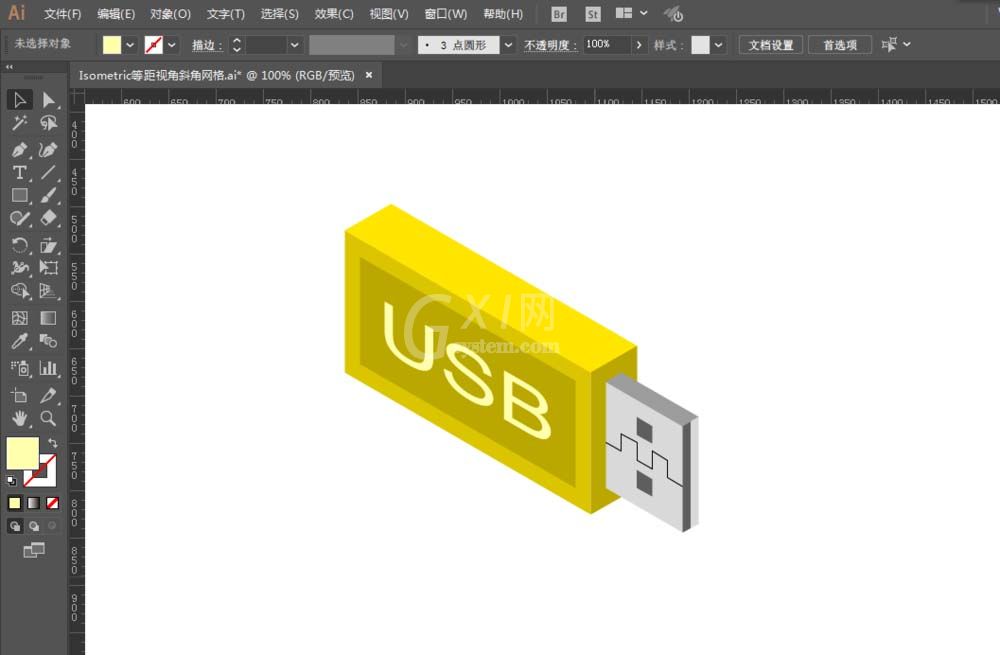Screen dimensions: 1000x655
Task: Select the Mesh tool
Action: [x=19, y=318]
